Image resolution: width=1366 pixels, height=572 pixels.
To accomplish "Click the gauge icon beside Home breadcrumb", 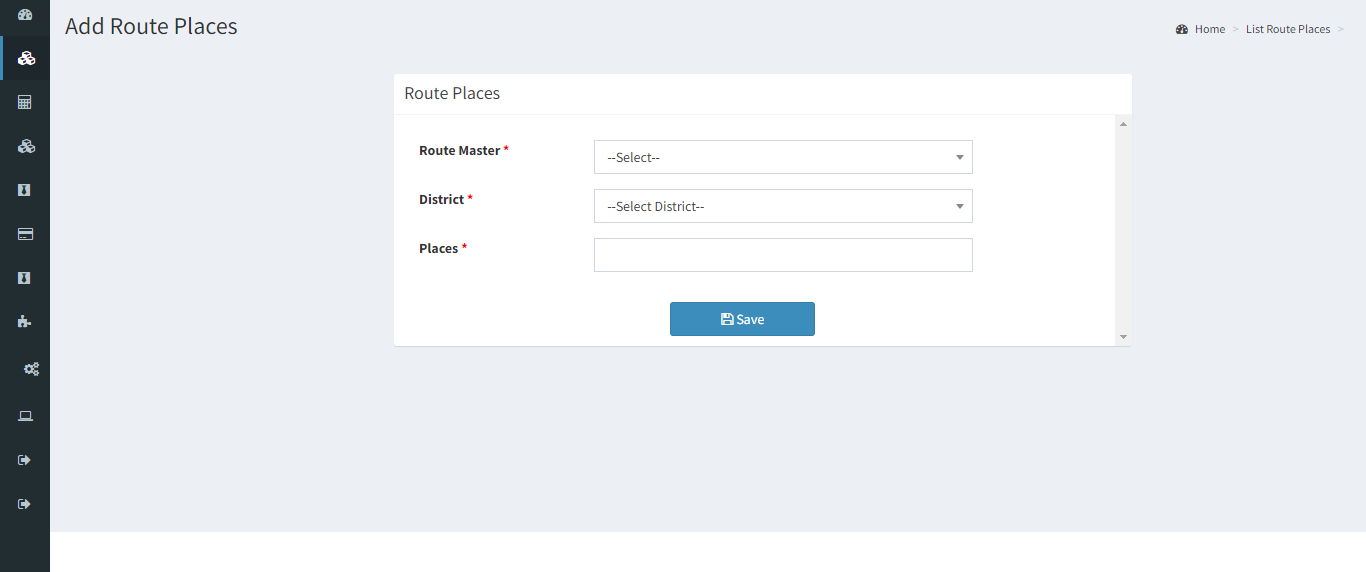I will pyautogui.click(x=1182, y=29).
